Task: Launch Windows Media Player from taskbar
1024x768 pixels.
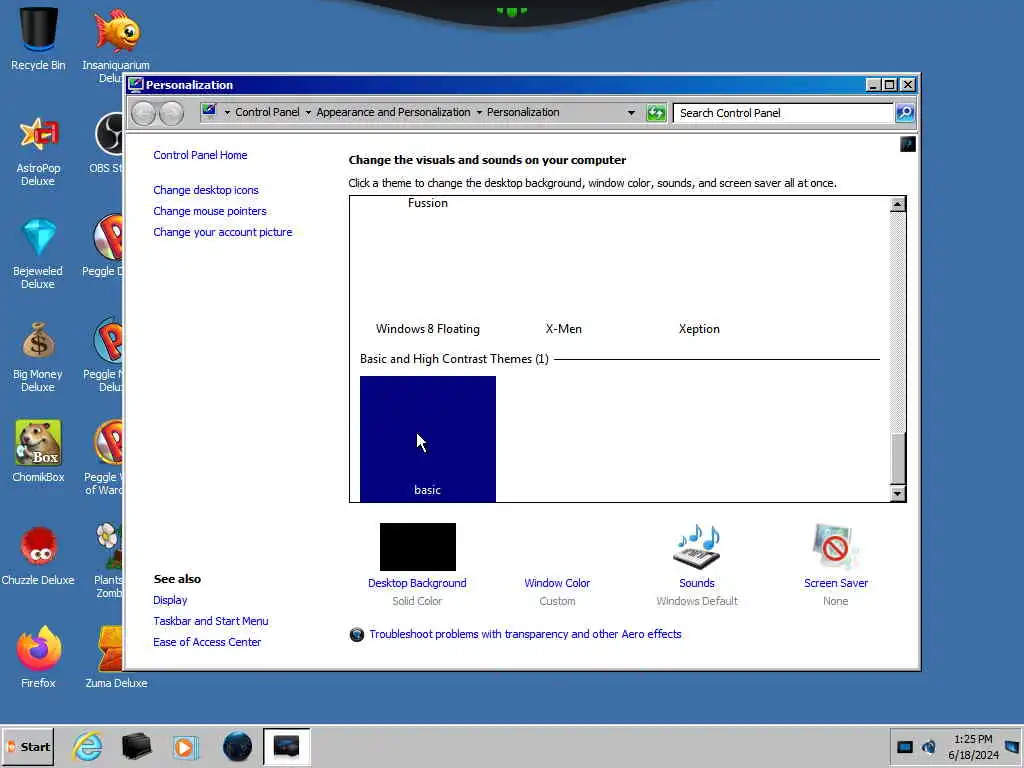Action: [185, 746]
